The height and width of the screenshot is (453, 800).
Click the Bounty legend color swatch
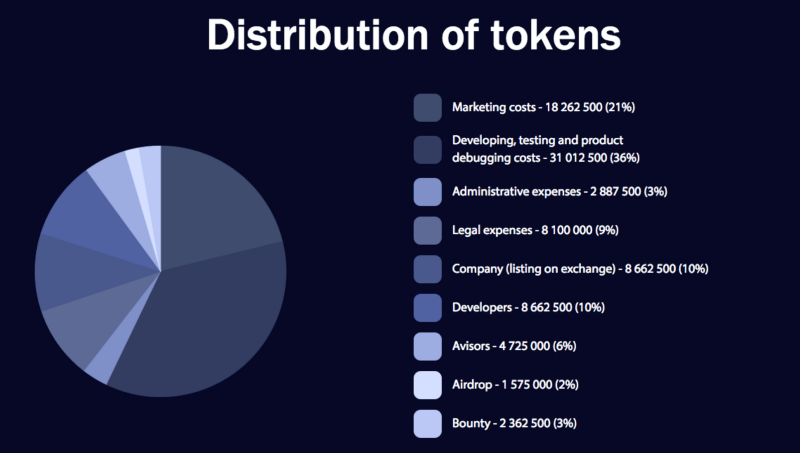(428, 424)
